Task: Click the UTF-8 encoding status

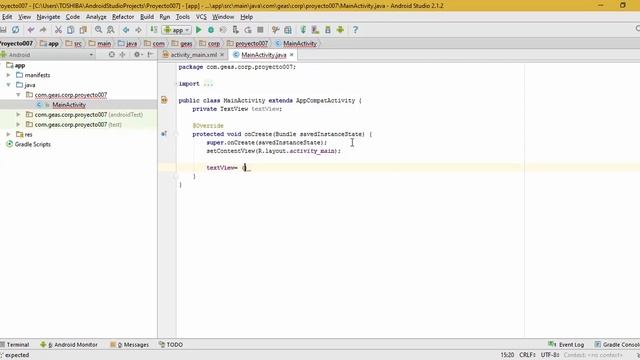Action: point(549,355)
